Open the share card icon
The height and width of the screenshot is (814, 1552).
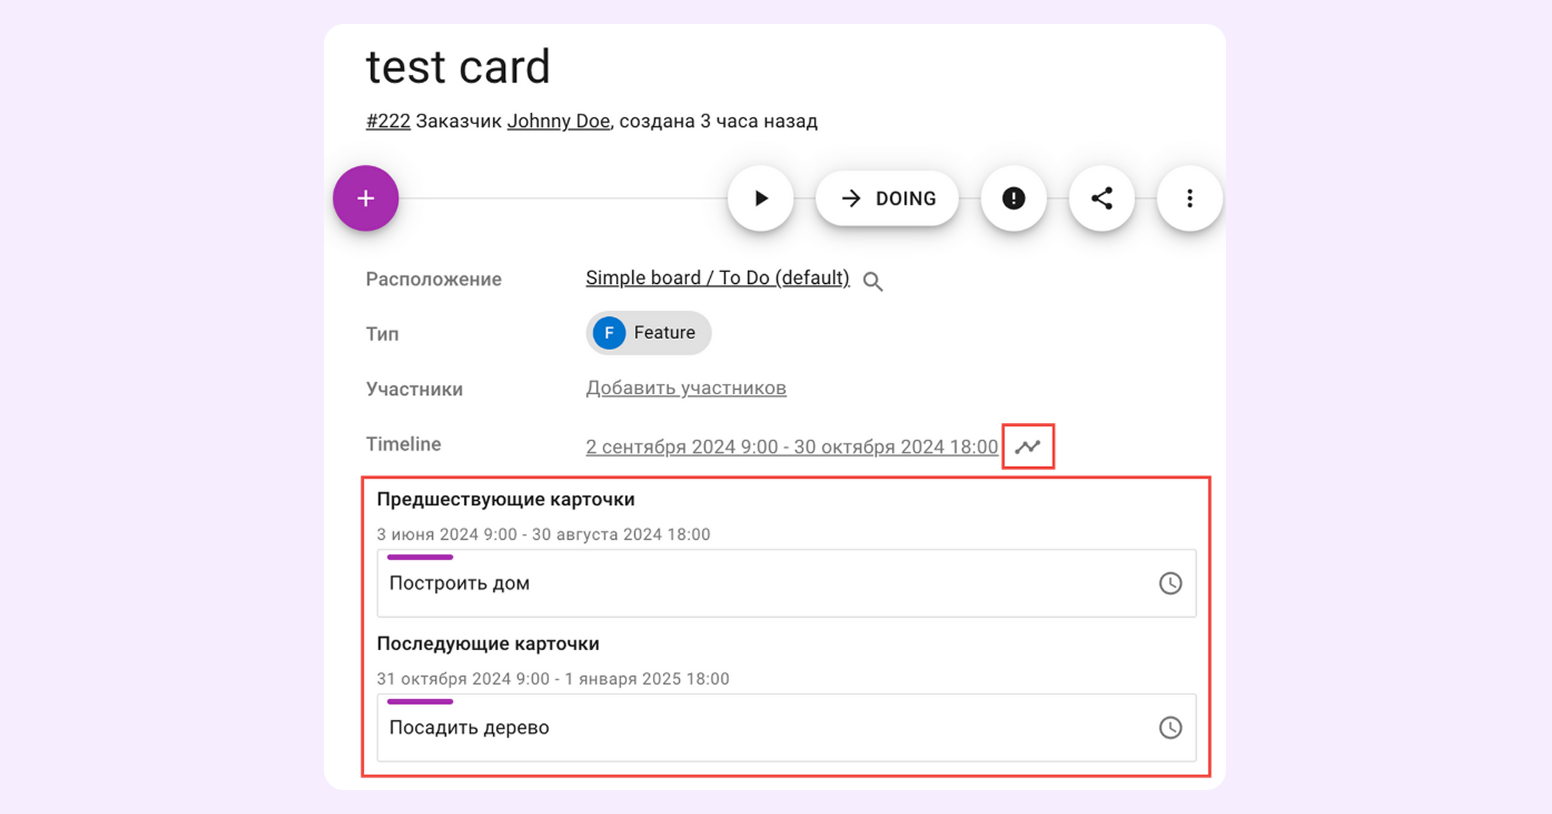point(1102,198)
